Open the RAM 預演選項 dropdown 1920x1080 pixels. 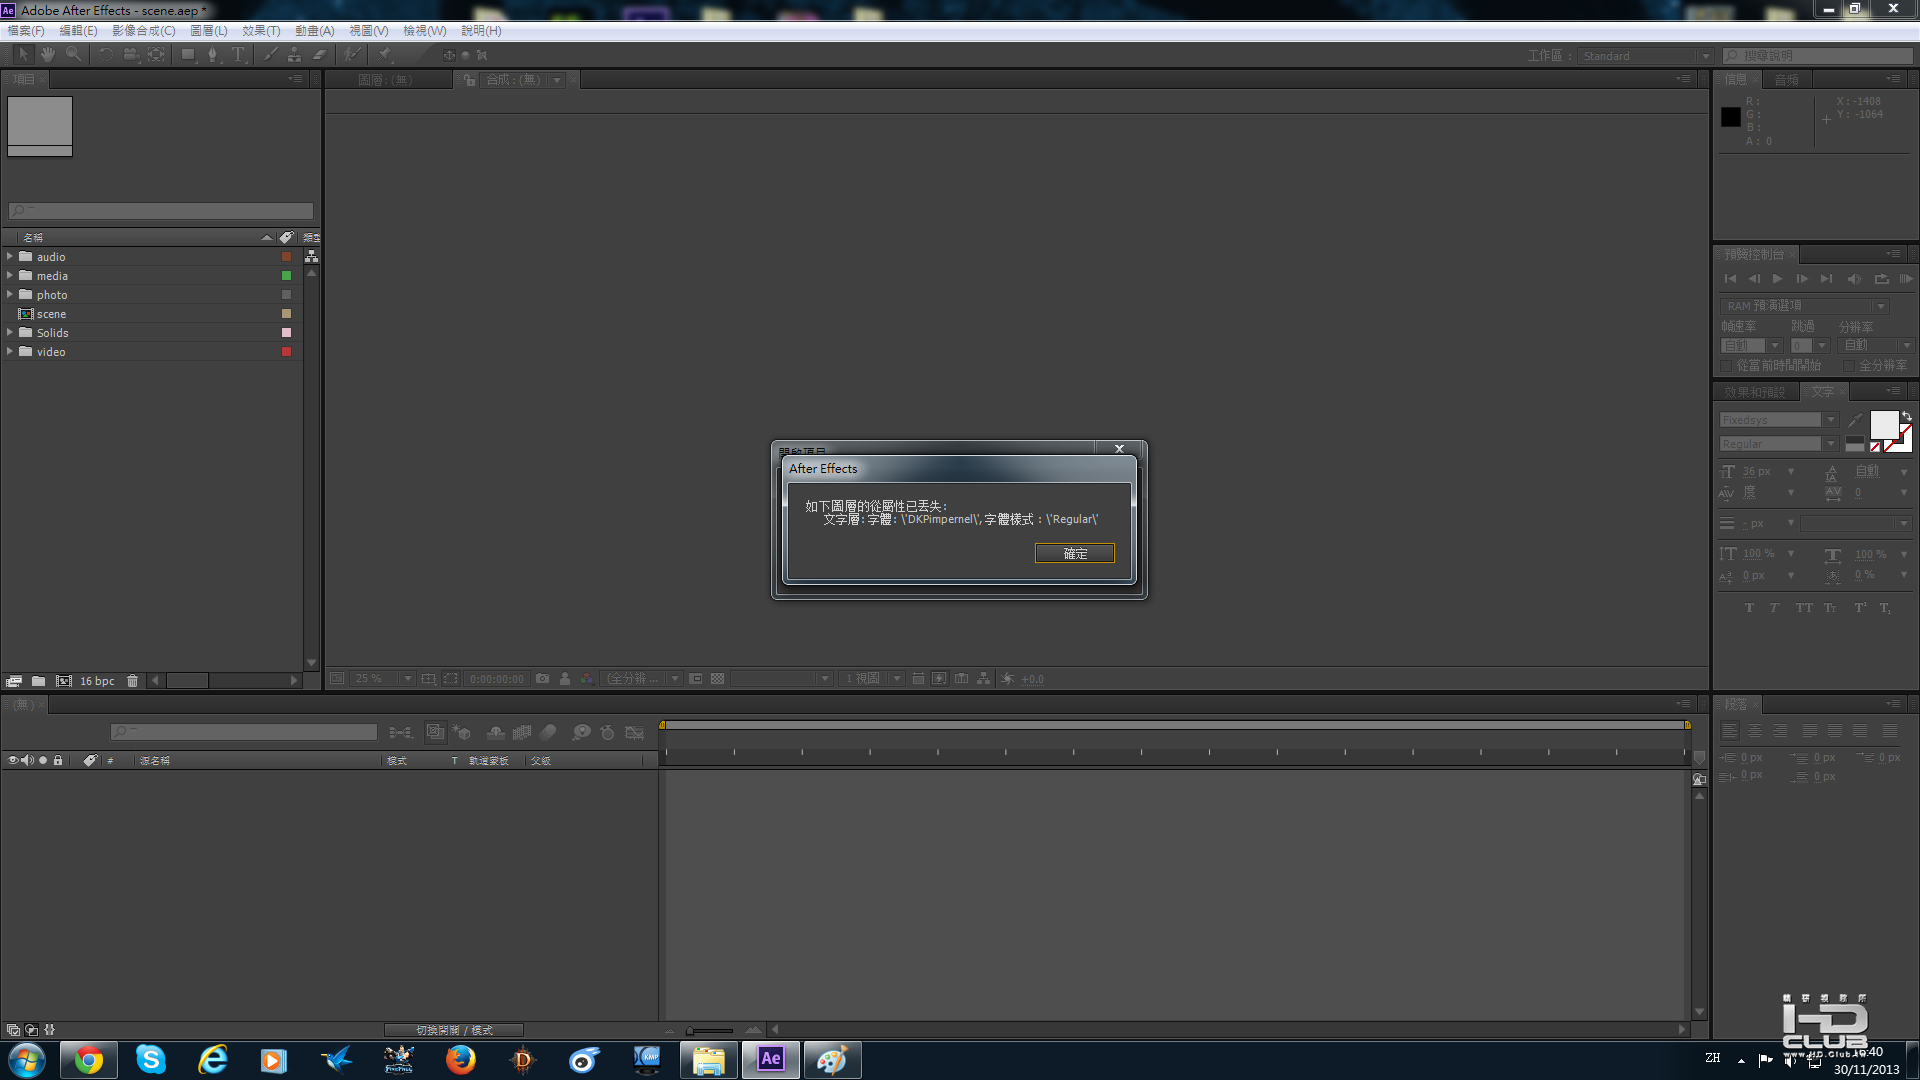click(x=1880, y=306)
